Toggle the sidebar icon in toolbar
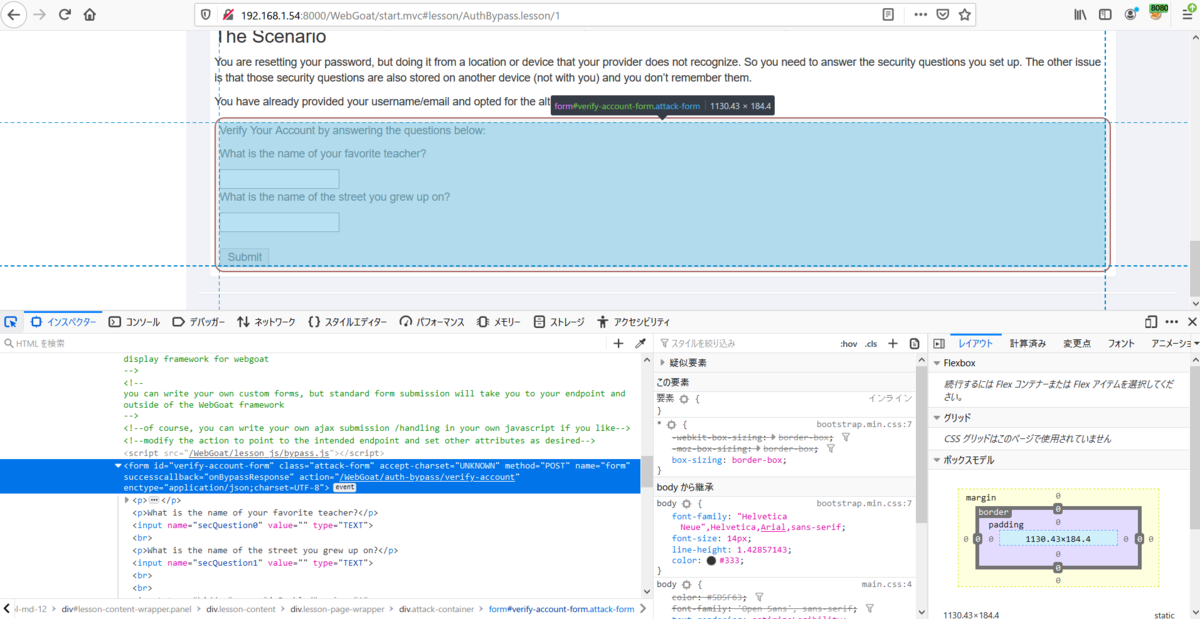 click(1105, 15)
